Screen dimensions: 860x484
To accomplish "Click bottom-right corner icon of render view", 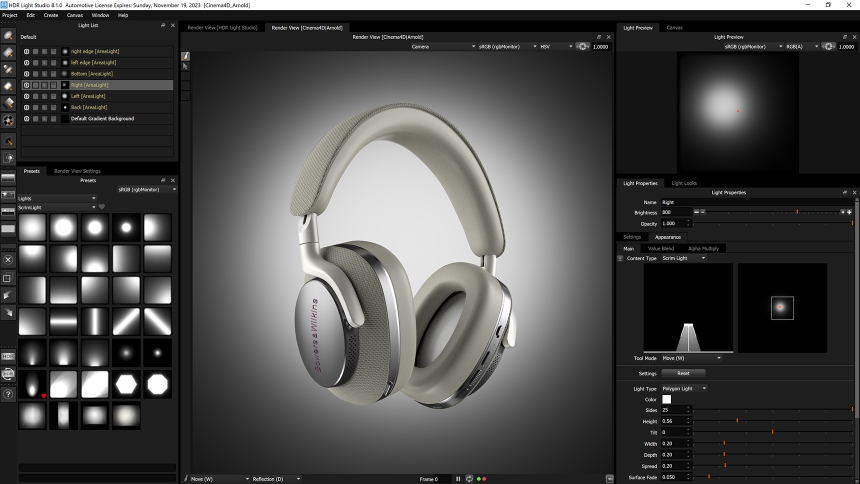I will tap(609, 479).
